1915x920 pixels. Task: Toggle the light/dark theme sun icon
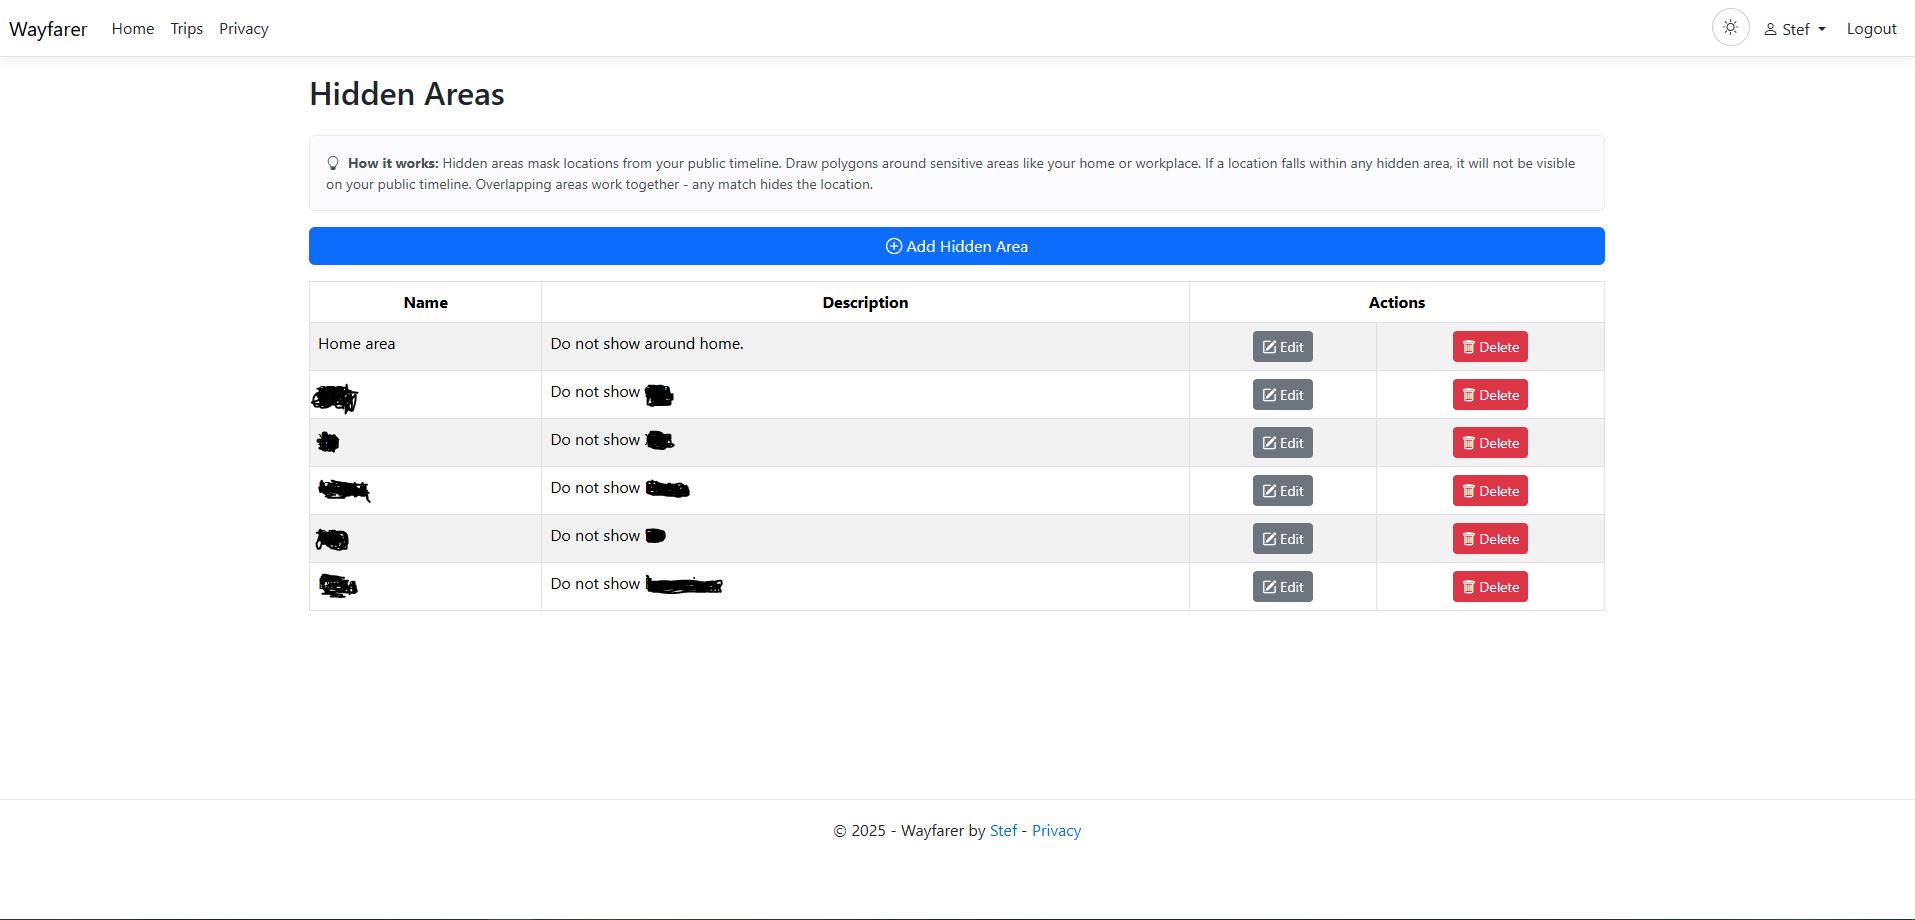click(x=1730, y=28)
